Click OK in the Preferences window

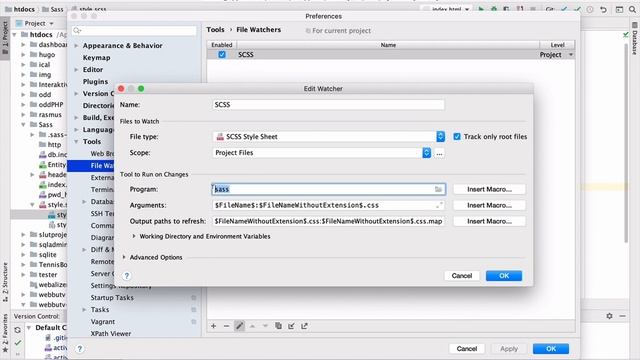coord(551,349)
